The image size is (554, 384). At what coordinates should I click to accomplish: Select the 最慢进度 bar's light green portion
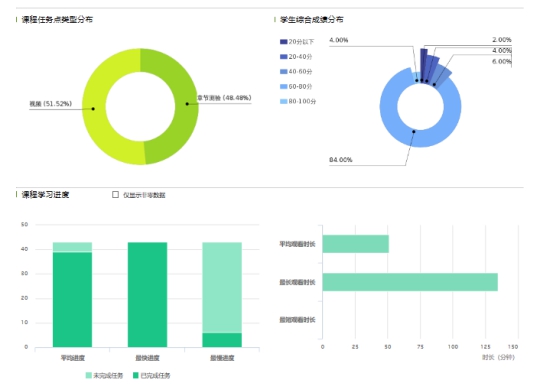tap(222, 288)
